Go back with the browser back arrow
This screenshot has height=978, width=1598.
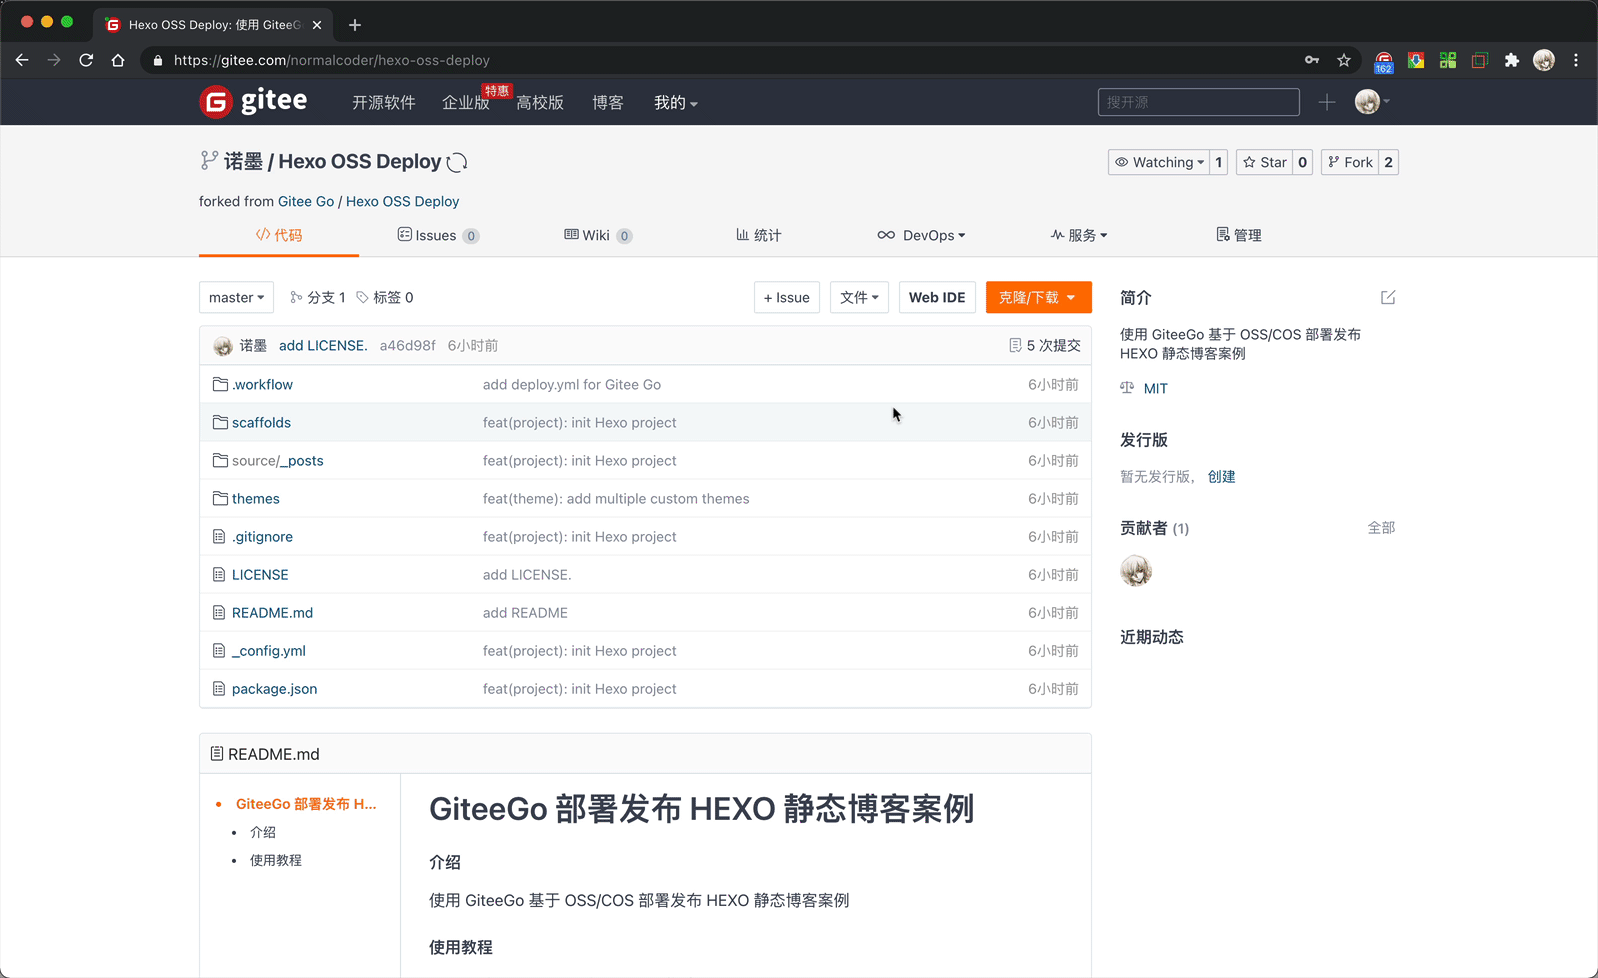pyautogui.click(x=22, y=60)
